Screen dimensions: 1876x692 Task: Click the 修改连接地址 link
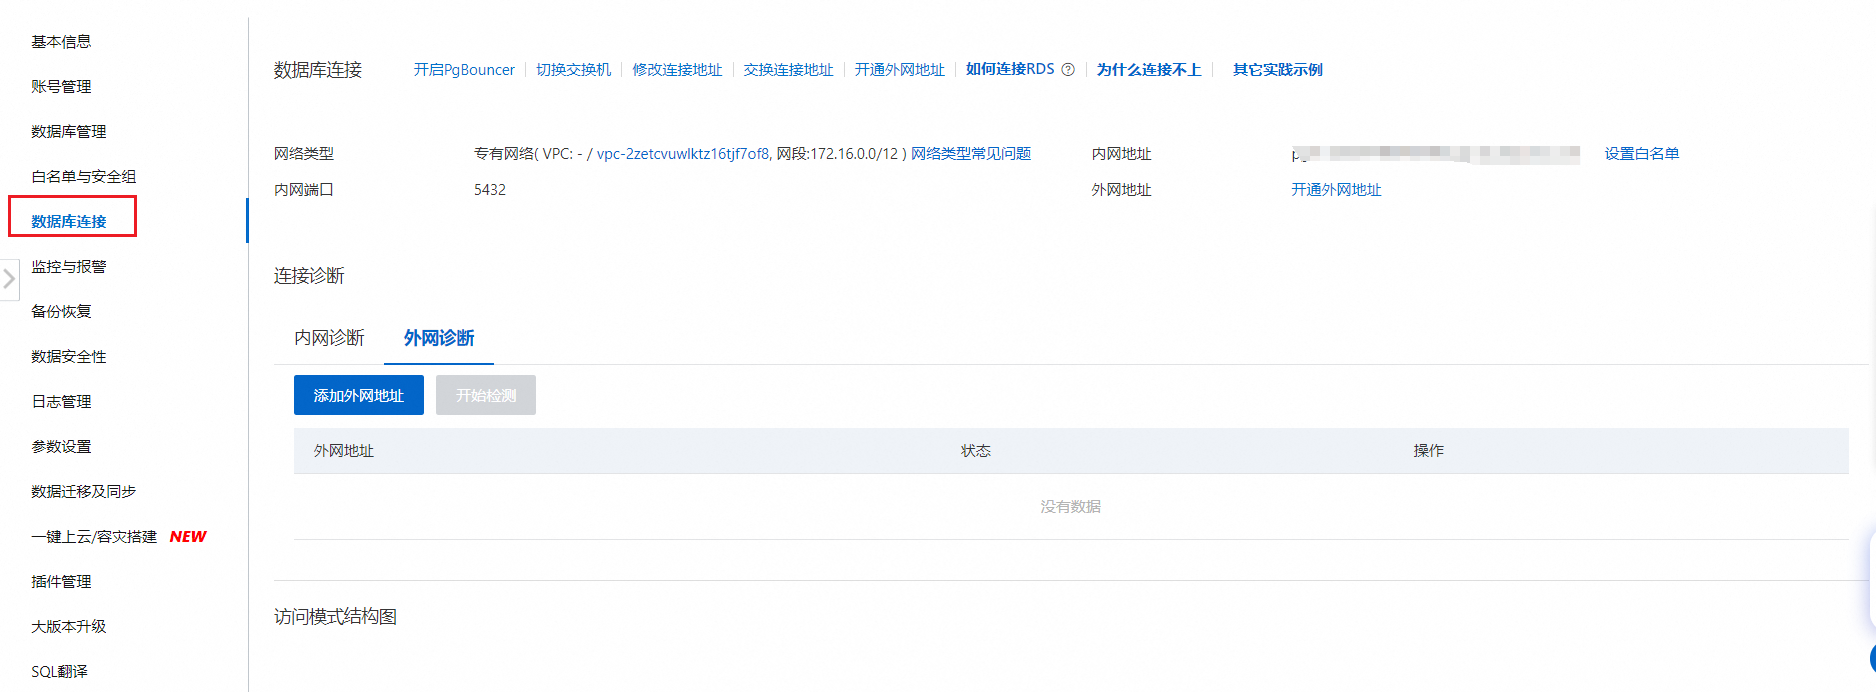pyautogui.click(x=677, y=70)
